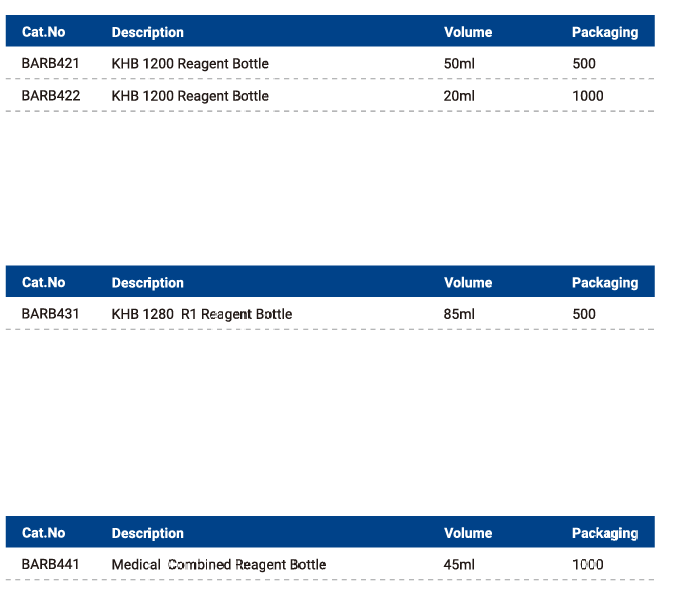The height and width of the screenshot is (600, 673).
Task: Click packaging value 500 for BARB431
Action: click(x=584, y=314)
